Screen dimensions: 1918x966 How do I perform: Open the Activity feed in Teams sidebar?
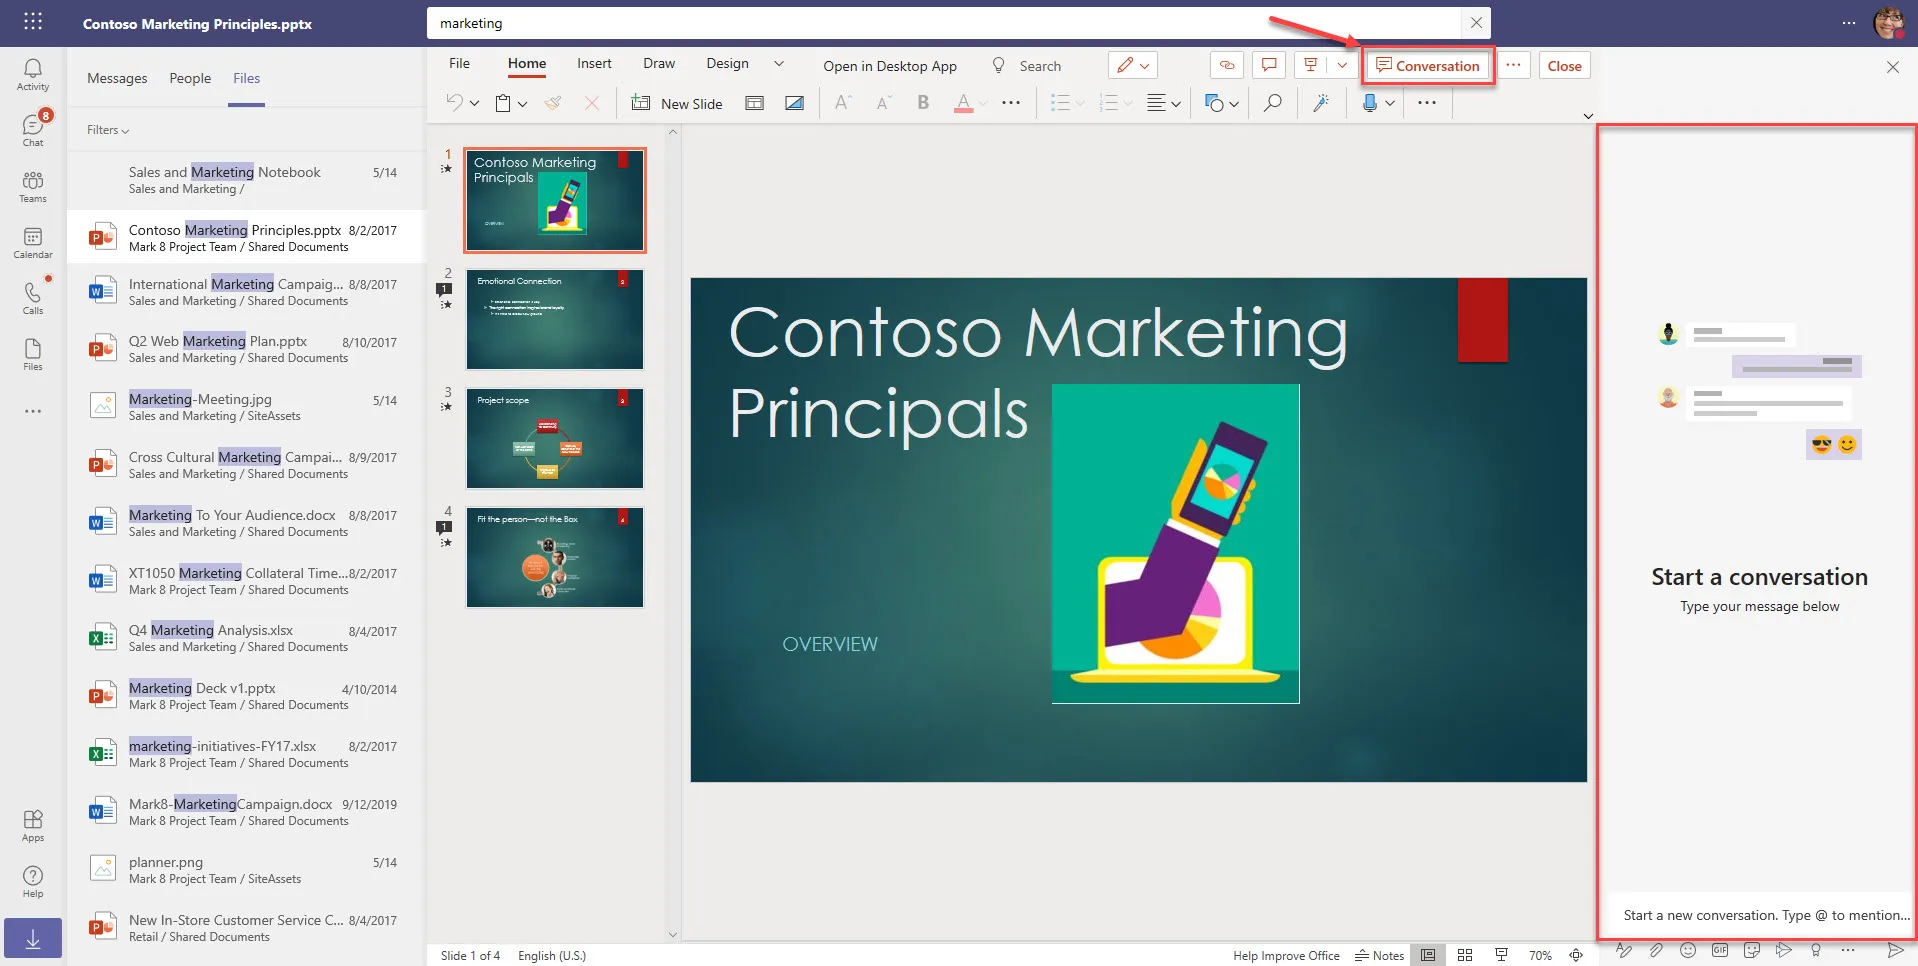pyautogui.click(x=33, y=74)
